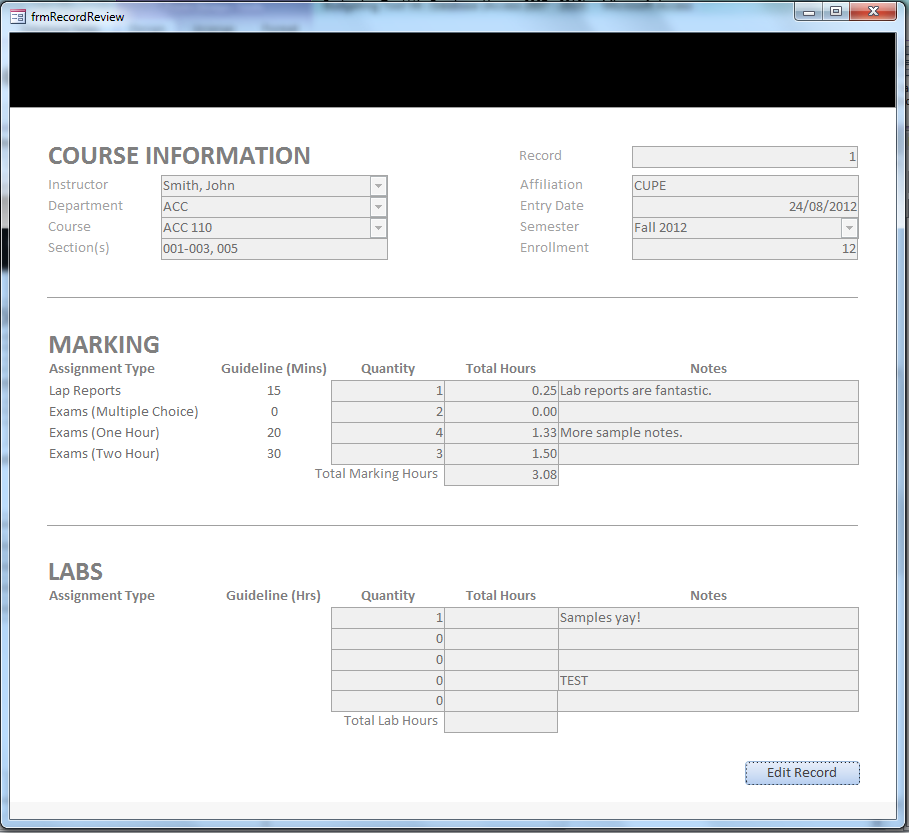The height and width of the screenshot is (833, 909).
Task: Click the note 'More sample notes.'
Action: coord(708,432)
